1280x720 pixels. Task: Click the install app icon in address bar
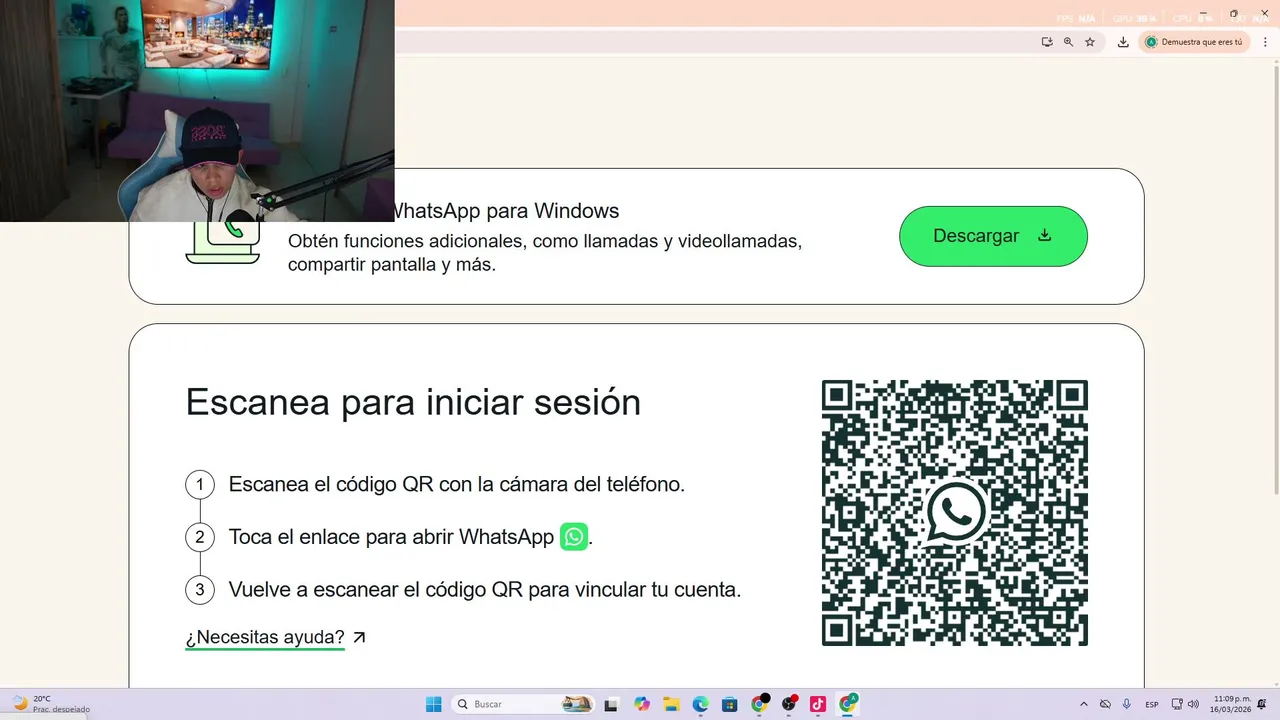[1047, 42]
